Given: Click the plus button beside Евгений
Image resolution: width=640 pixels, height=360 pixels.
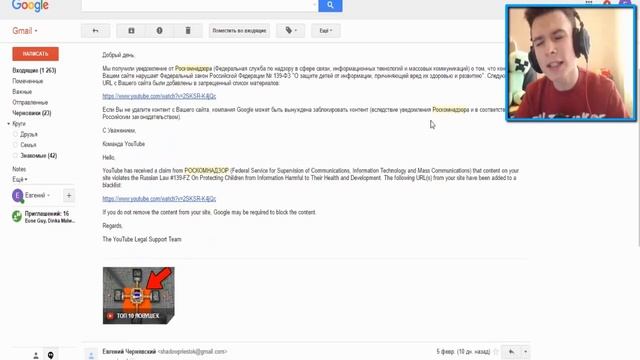Looking at the screenshot, I should (69, 196).
